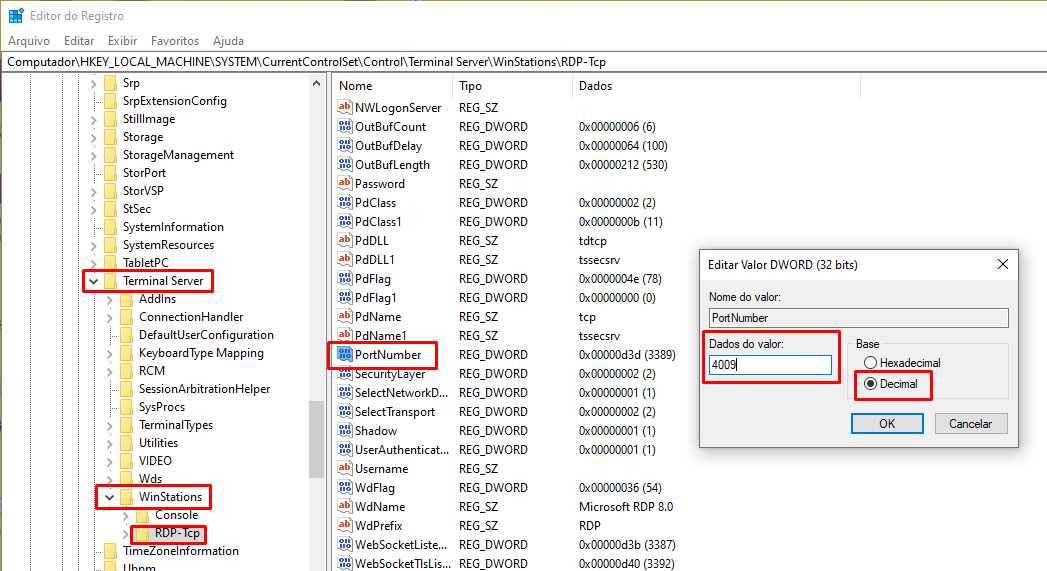Open the Exibir menu
This screenshot has height=571, width=1047.
[x=122, y=41]
